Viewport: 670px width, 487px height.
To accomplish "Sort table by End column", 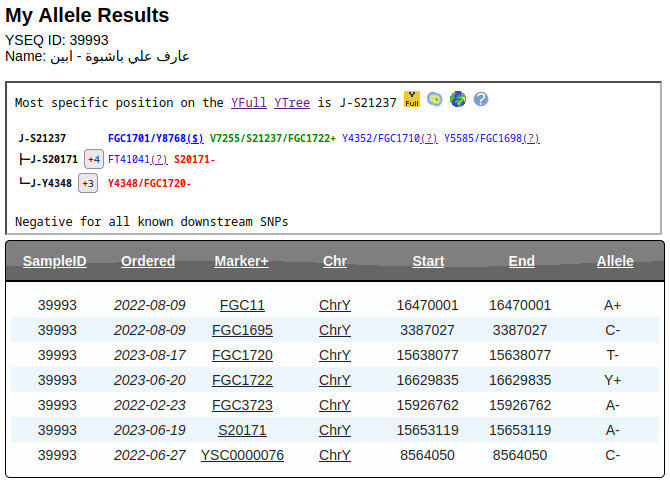I will [521, 261].
